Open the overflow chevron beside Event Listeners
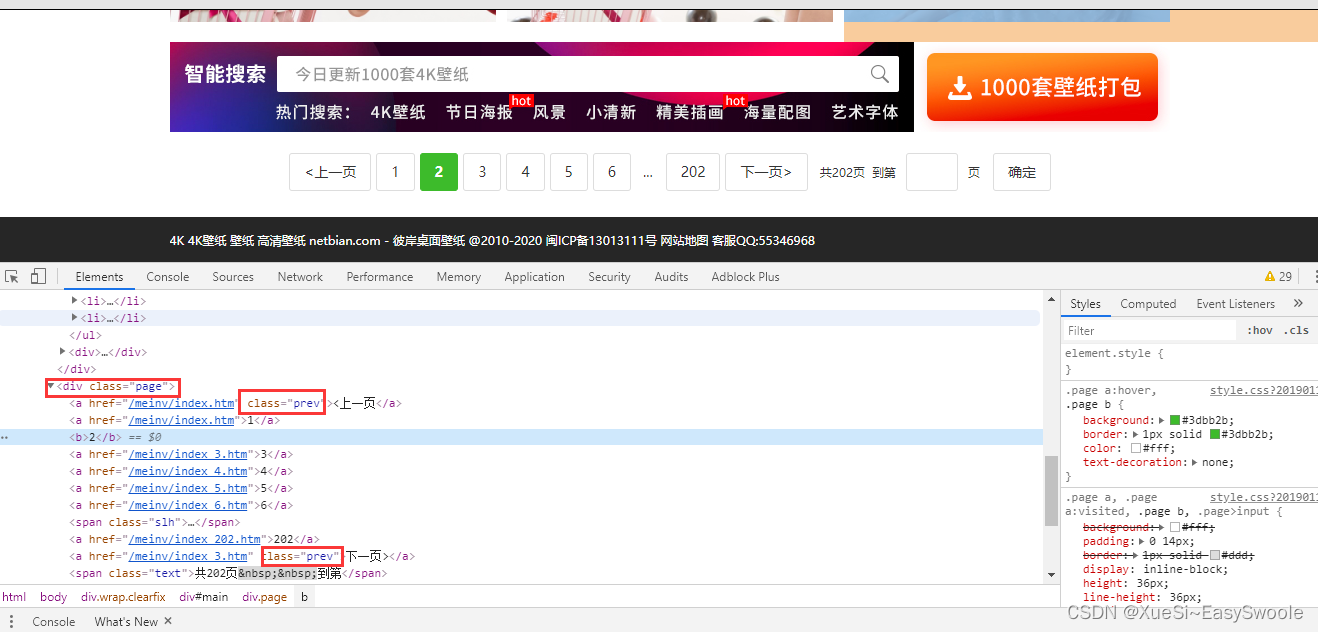 1298,303
